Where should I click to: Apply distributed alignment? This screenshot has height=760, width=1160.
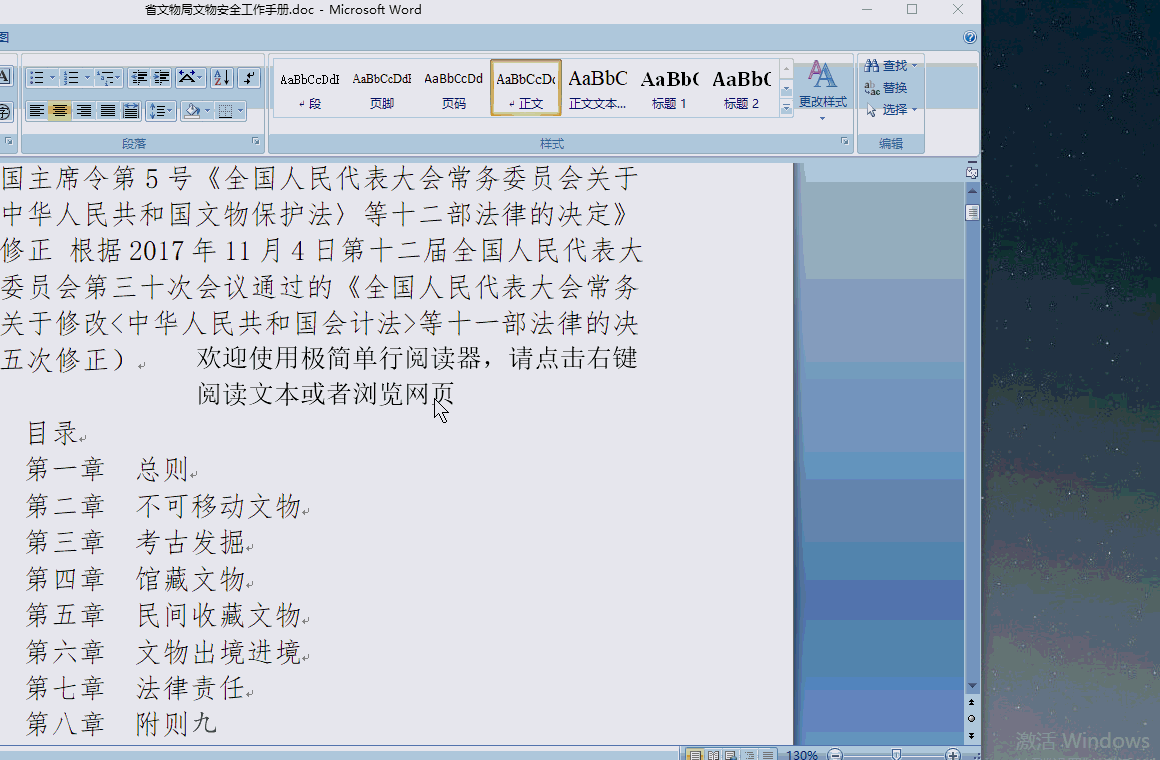click(x=131, y=111)
